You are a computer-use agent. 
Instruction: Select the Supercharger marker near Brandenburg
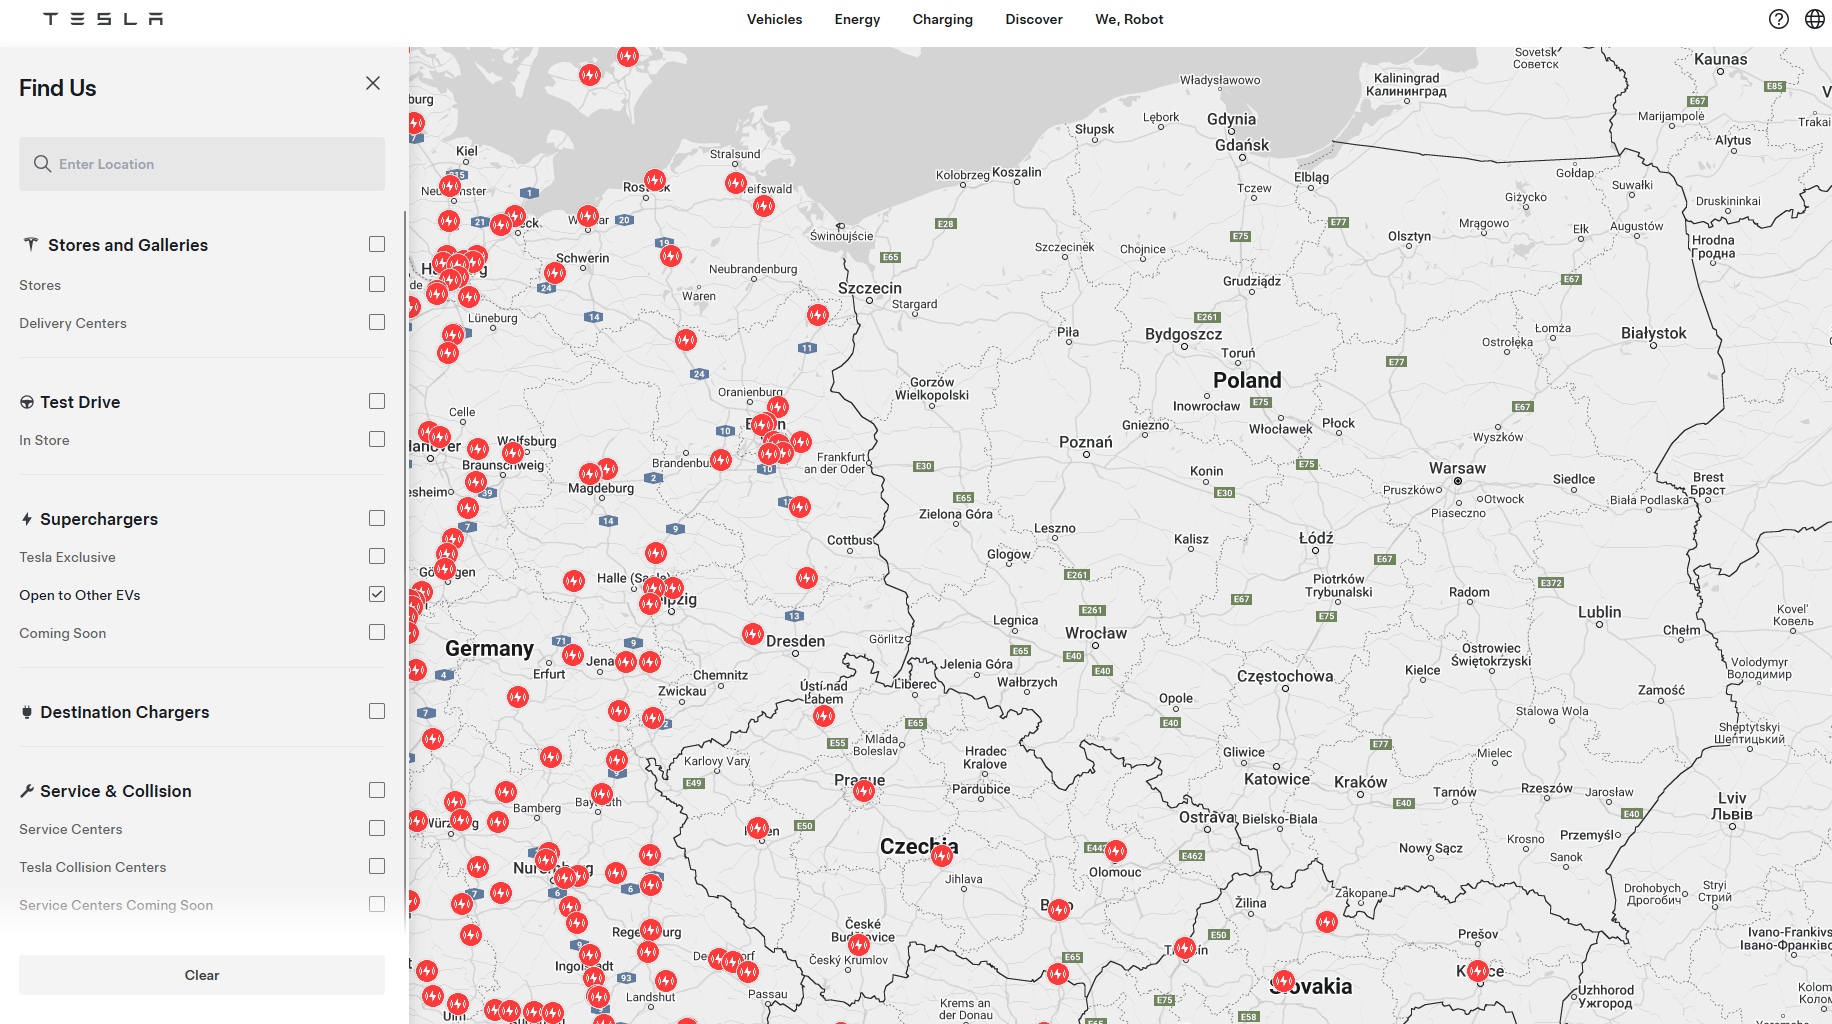coord(721,460)
